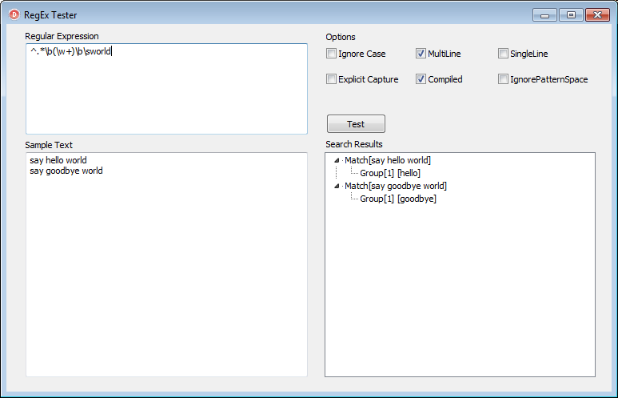Run the Test button
This screenshot has height=398, width=618.
(x=356, y=124)
